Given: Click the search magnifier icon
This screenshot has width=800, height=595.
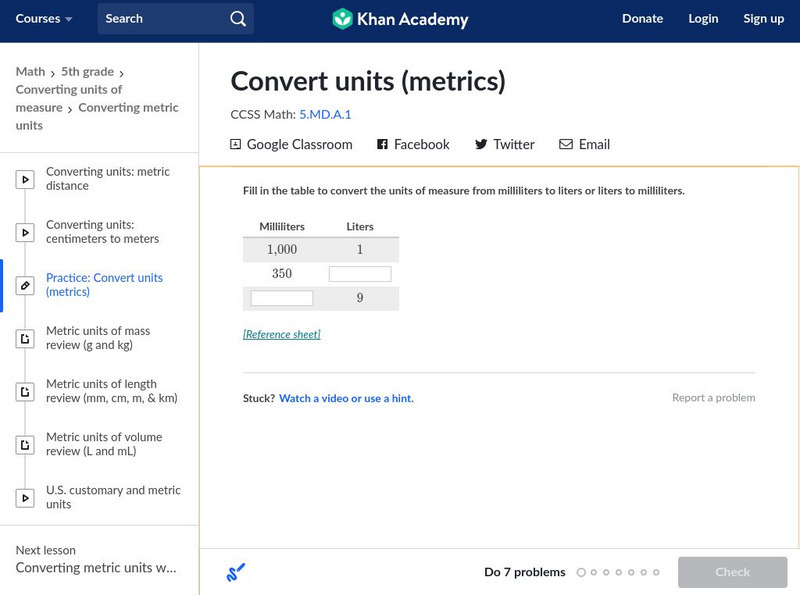Looking at the screenshot, I should click(x=237, y=19).
